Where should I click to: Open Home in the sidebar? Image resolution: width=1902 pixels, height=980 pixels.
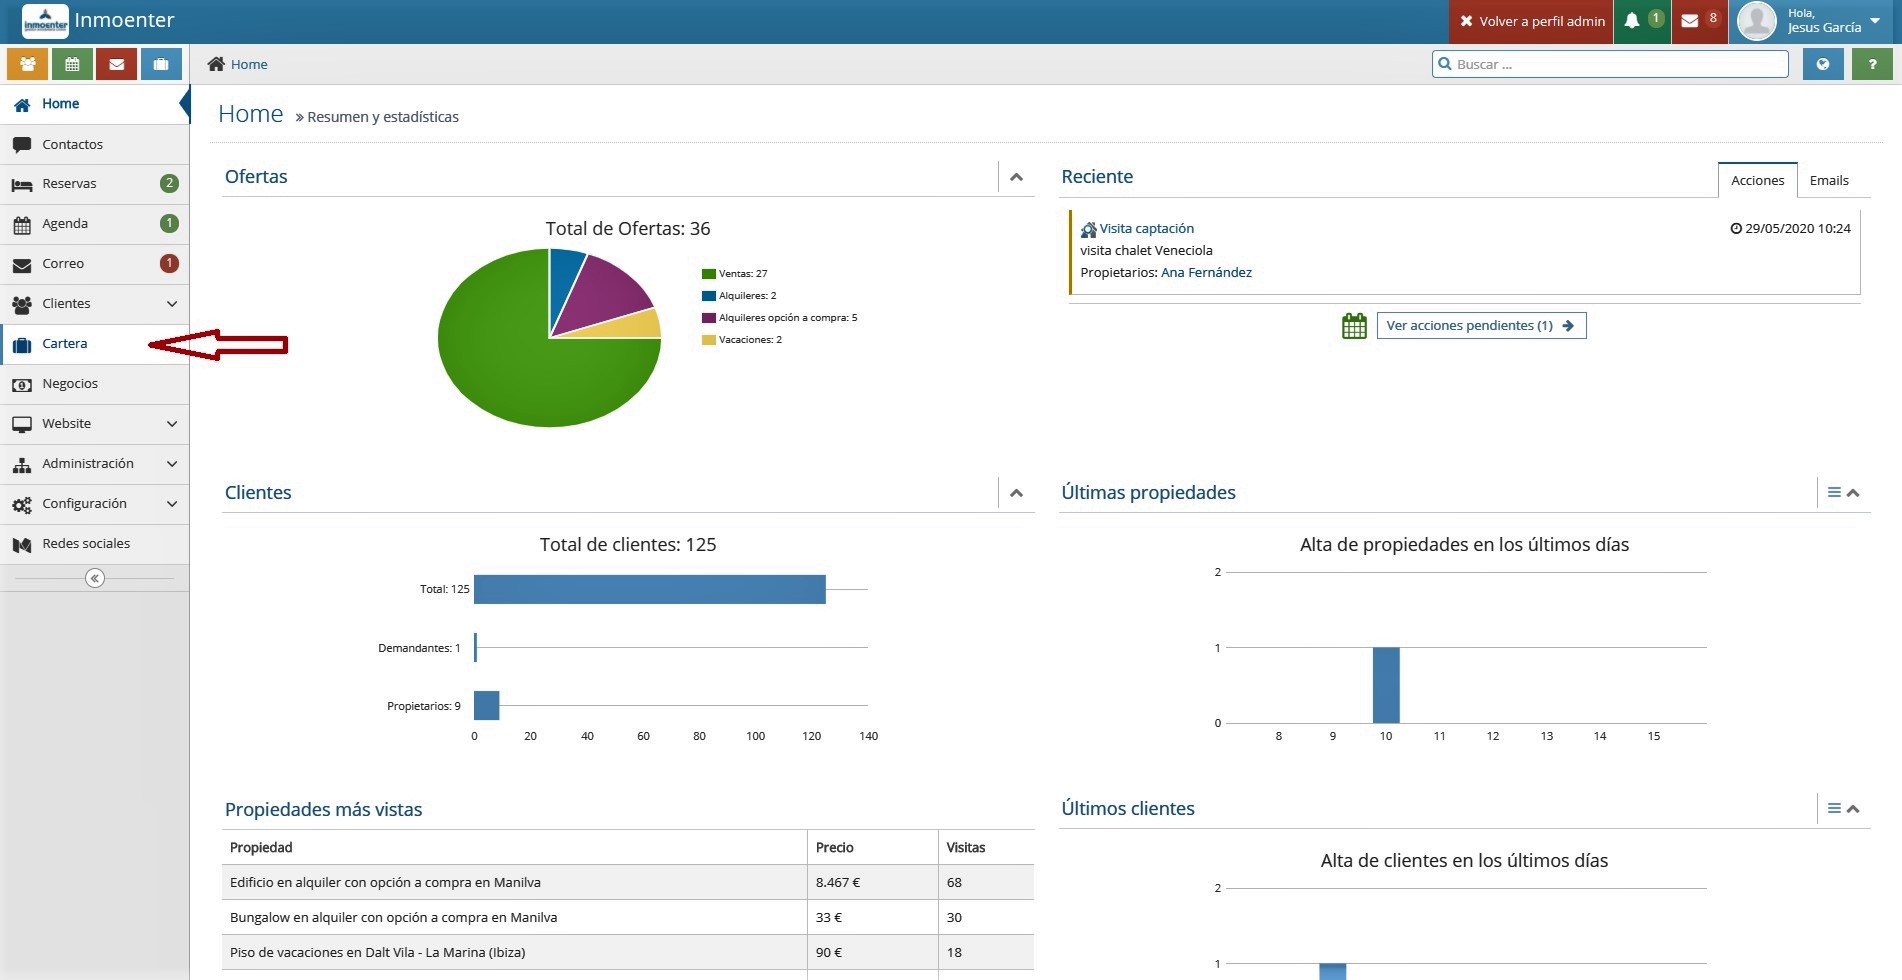coord(94,104)
